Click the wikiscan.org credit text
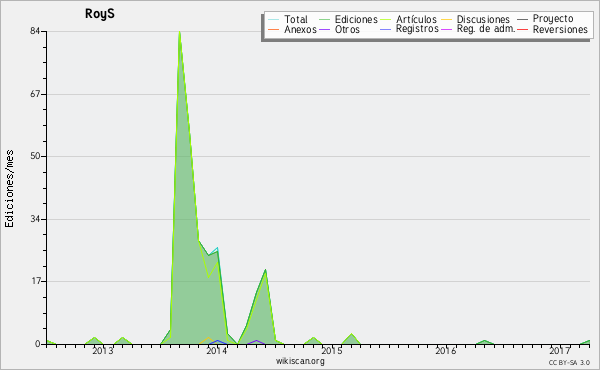600x370 pixels. 300,361
